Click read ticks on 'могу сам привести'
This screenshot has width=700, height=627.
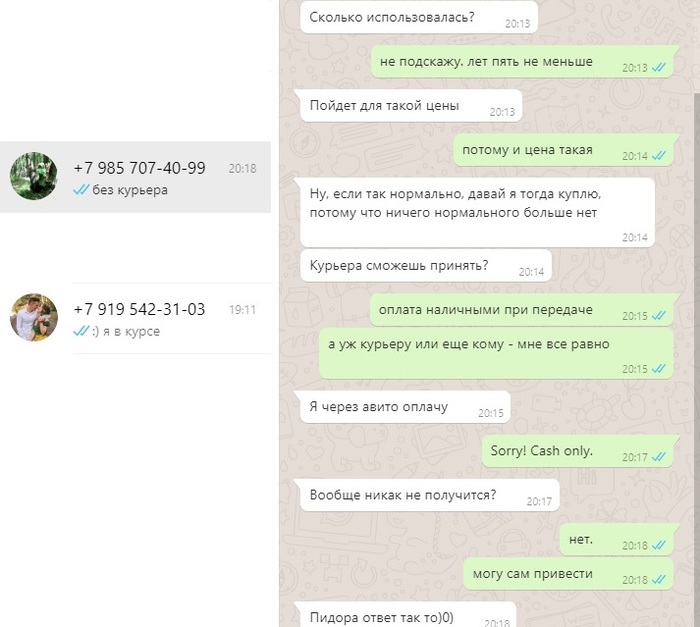[658, 580]
